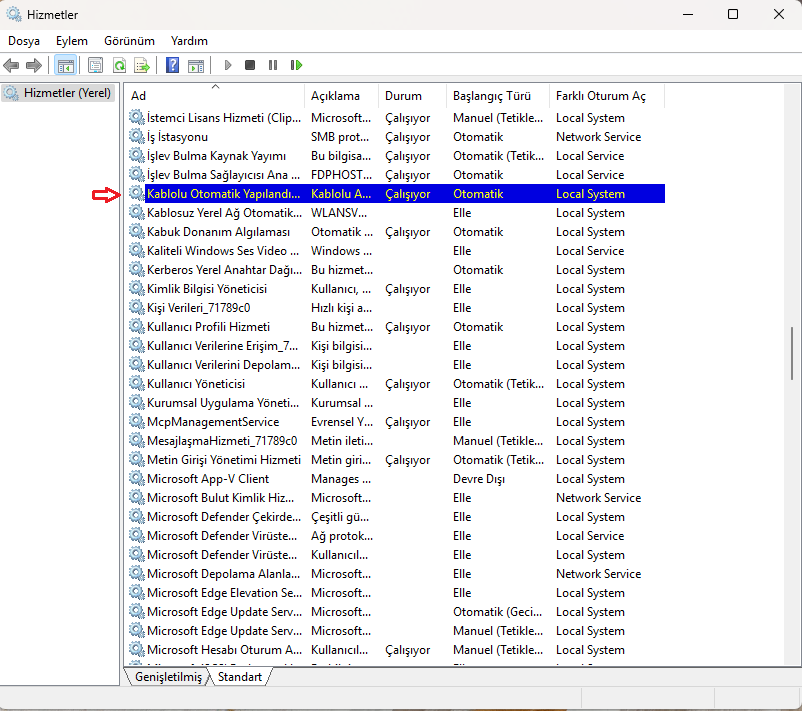Viewport: 802px width, 711px height.
Task: Open Properties via the toolbar icon
Action: click(95, 65)
